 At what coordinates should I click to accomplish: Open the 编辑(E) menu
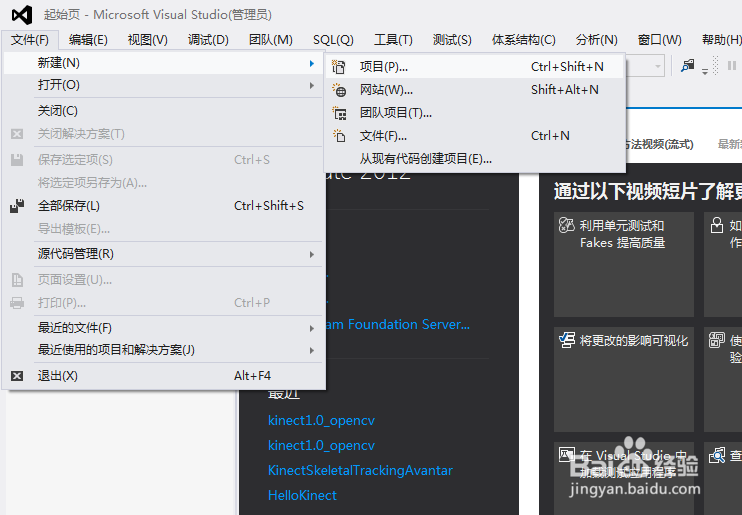click(x=88, y=40)
